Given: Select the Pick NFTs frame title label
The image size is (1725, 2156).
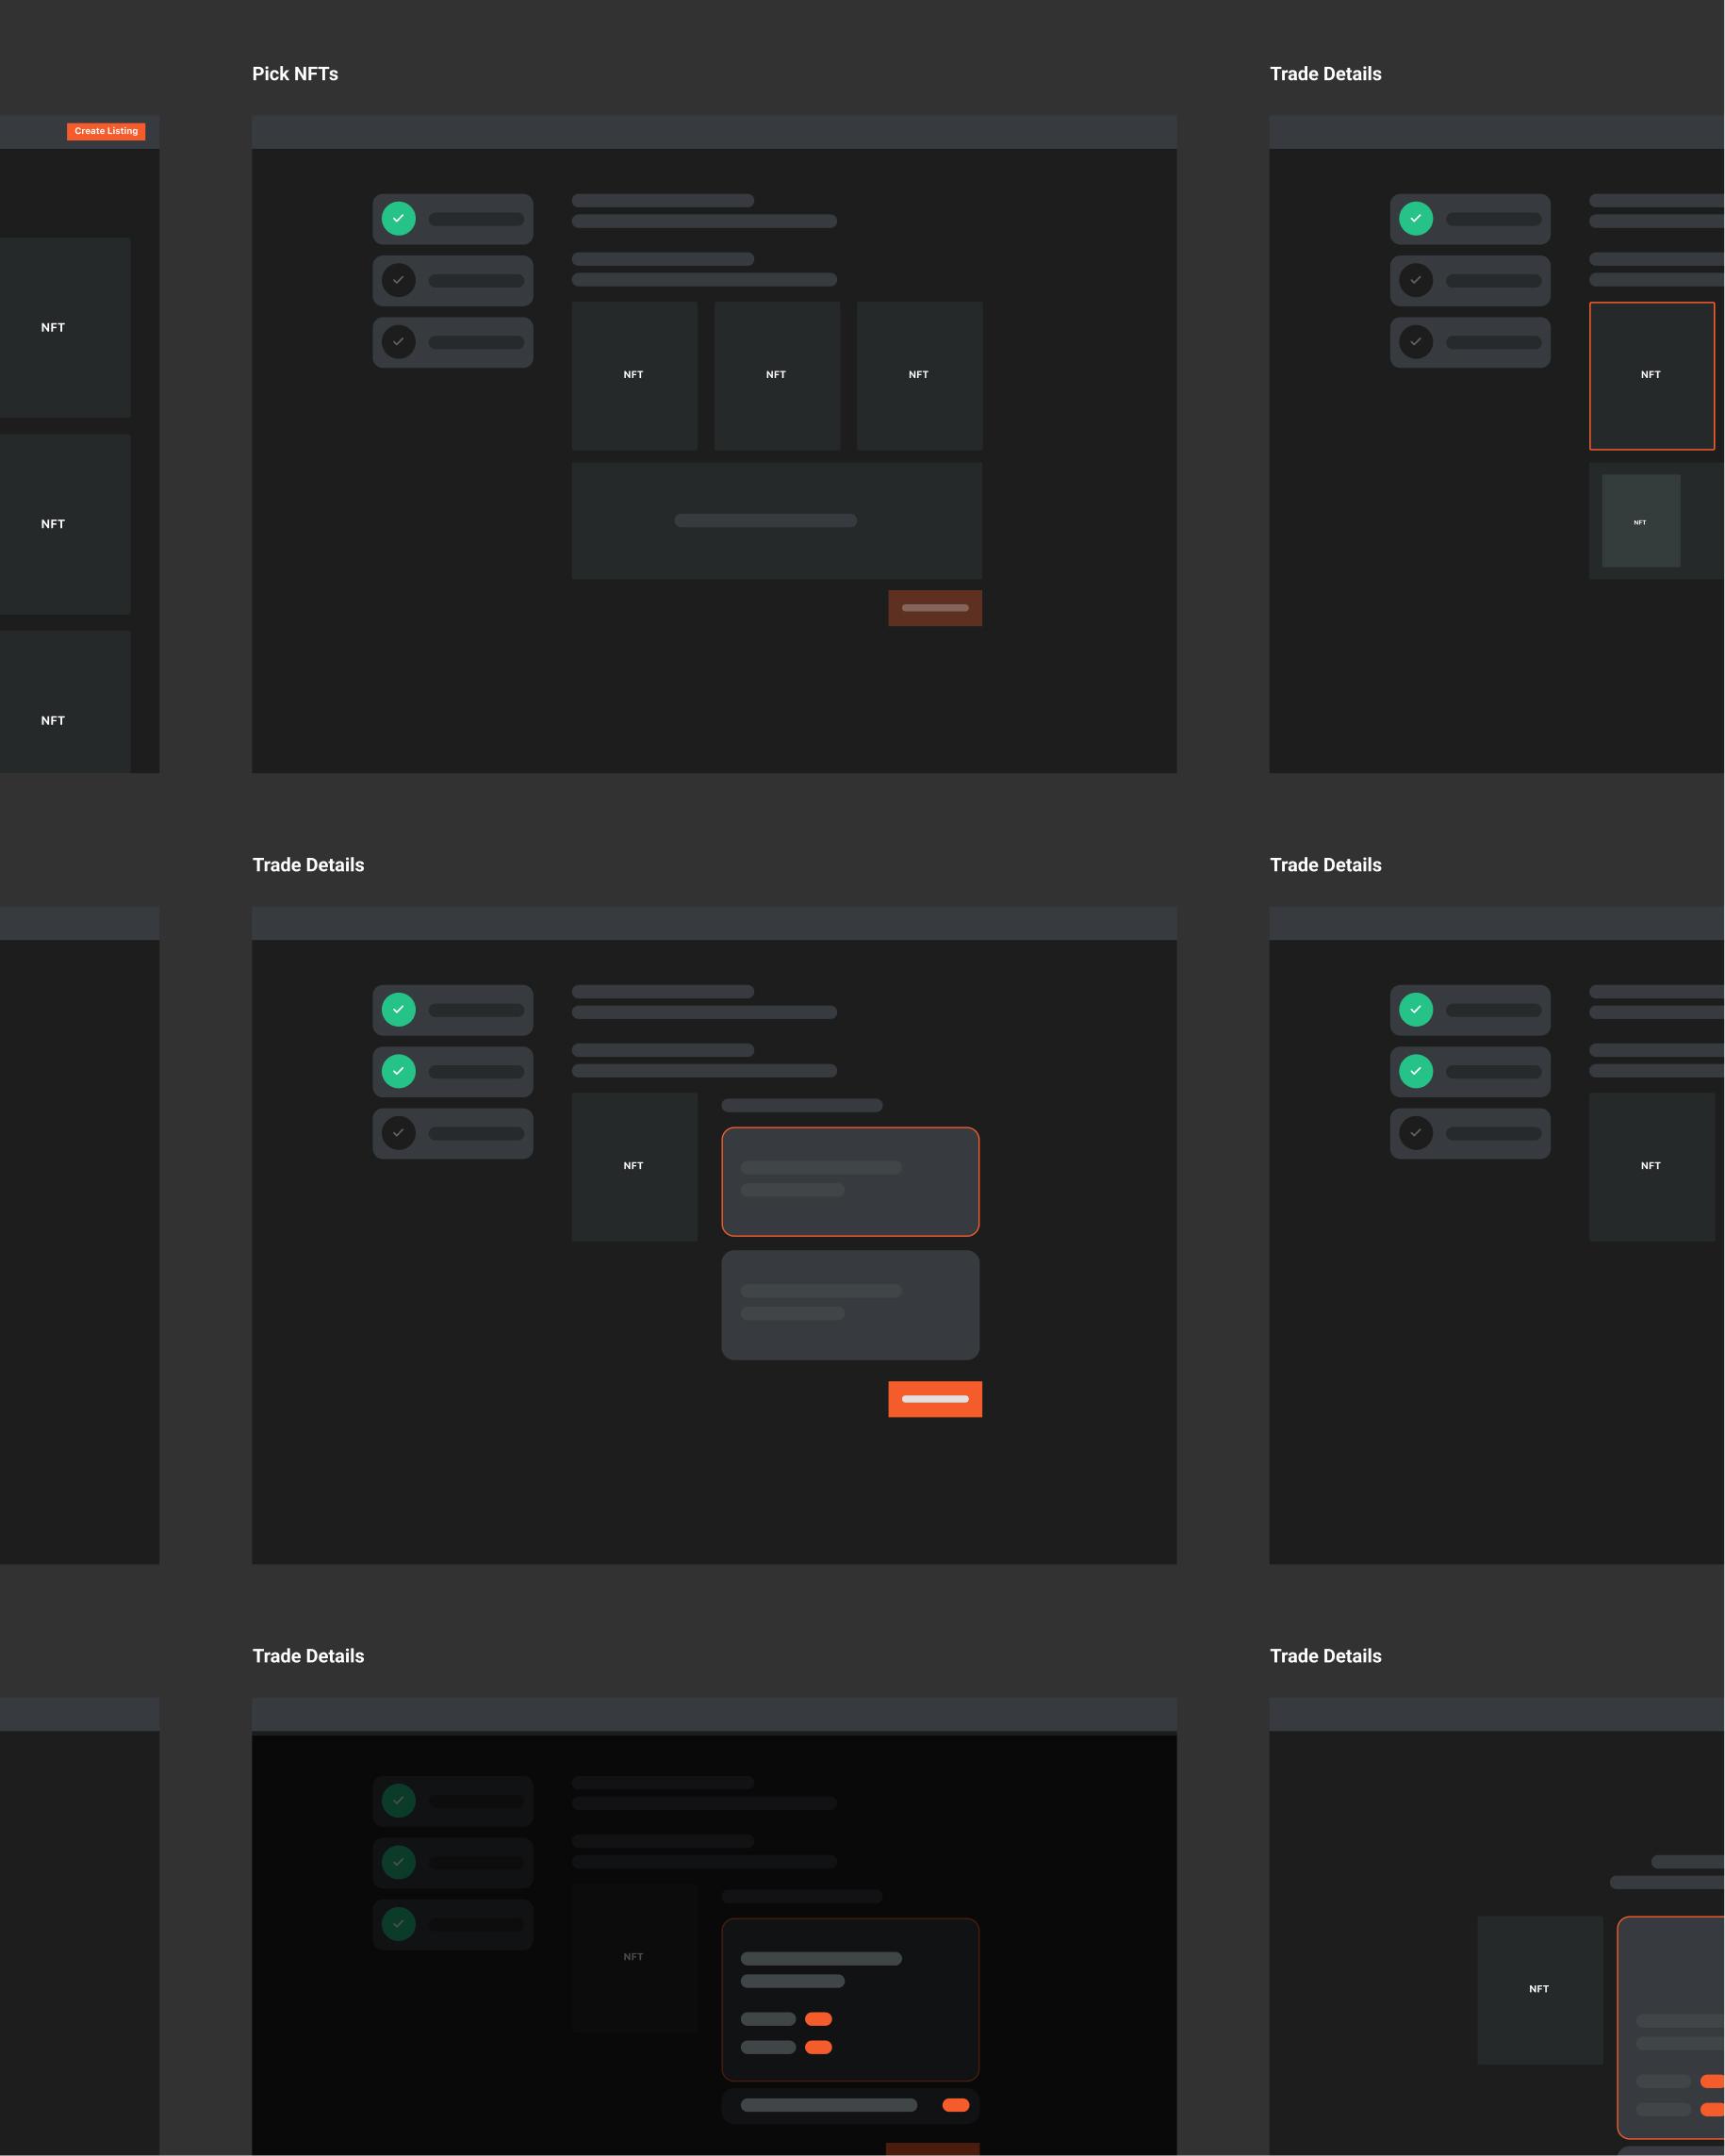Looking at the screenshot, I should (295, 74).
